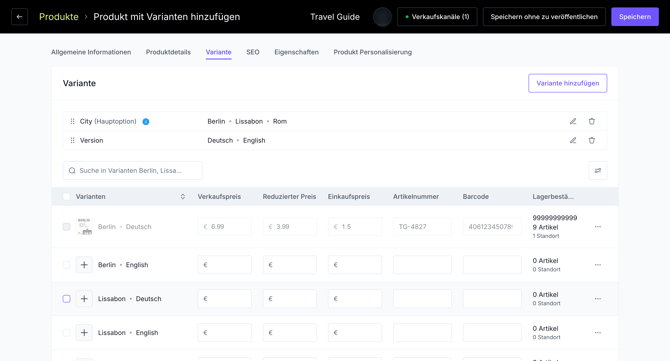Add image via plus for Berlin English
The height and width of the screenshot is (361, 670).
click(84, 265)
